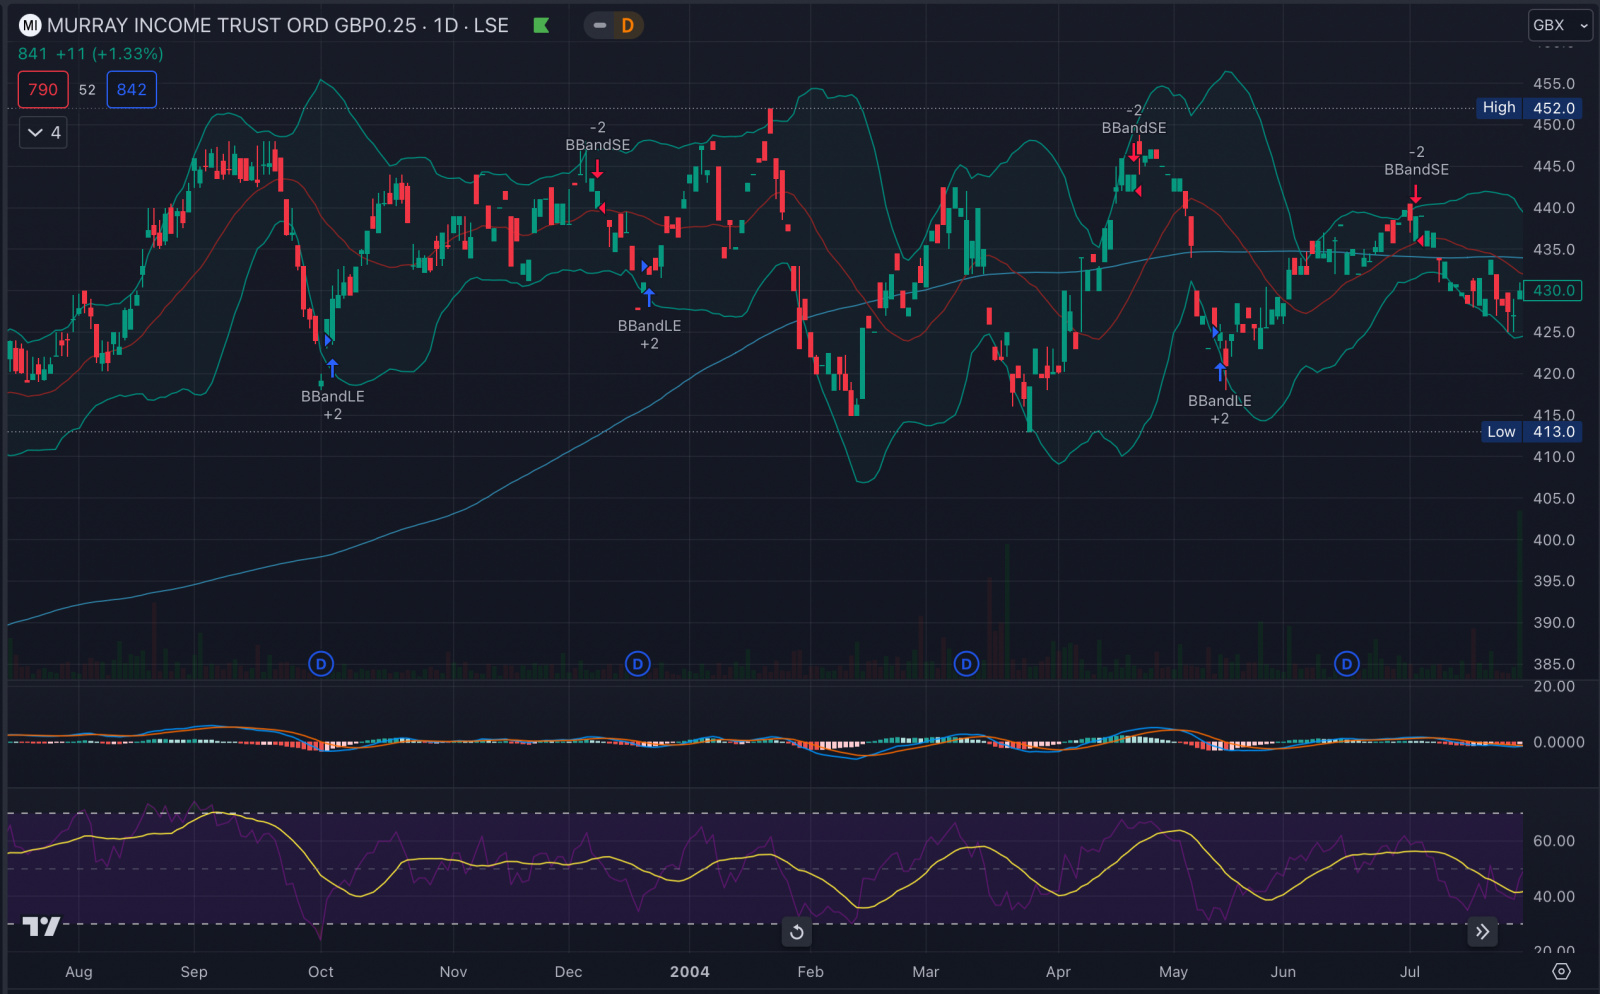The image size is (1600, 994).
Task: Click the price change text 841 +11 (+1.33%)
Action: point(91,54)
